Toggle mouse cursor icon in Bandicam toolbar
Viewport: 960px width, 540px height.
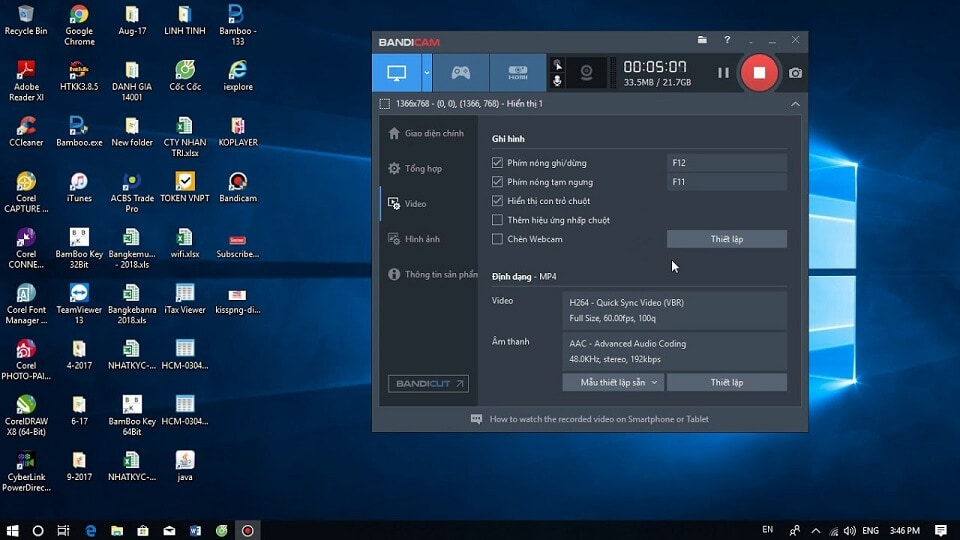click(557, 65)
